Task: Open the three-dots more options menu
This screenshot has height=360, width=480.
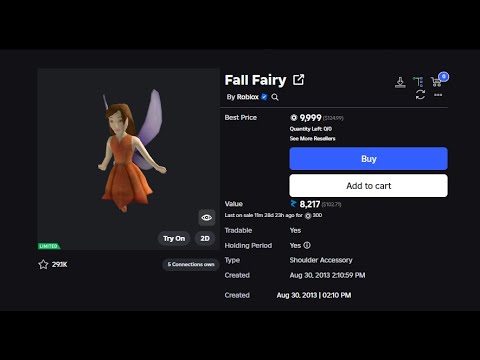Action: coord(438,95)
